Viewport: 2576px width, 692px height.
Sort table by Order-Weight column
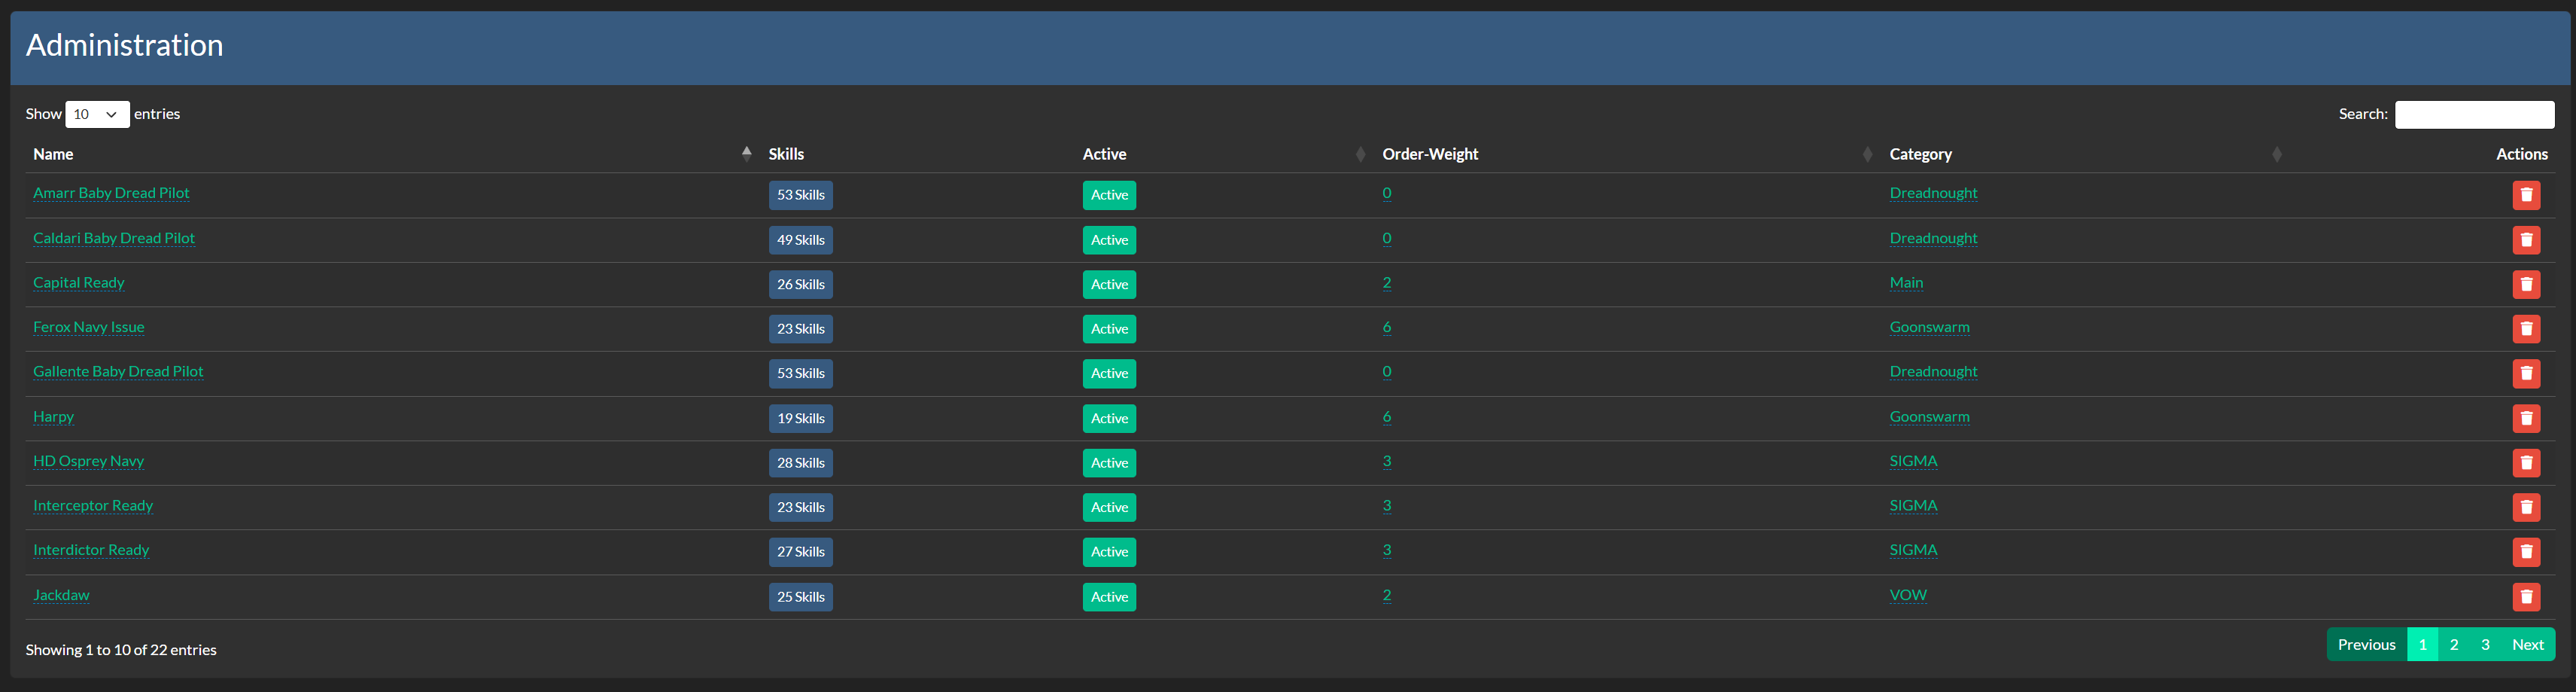pyautogui.click(x=1429, y=154)
